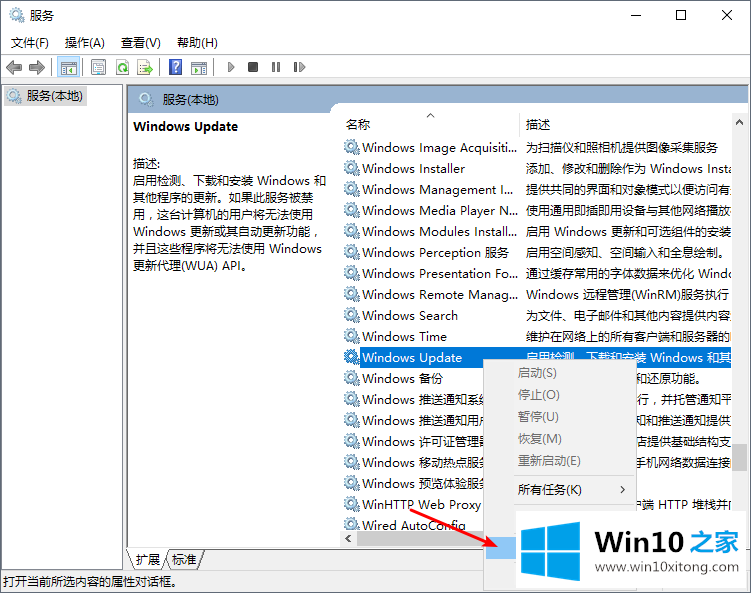Viewport: 751px width, 593px height.
Task: Select the Windows Remote Manag... row
Action: [537, 295]
